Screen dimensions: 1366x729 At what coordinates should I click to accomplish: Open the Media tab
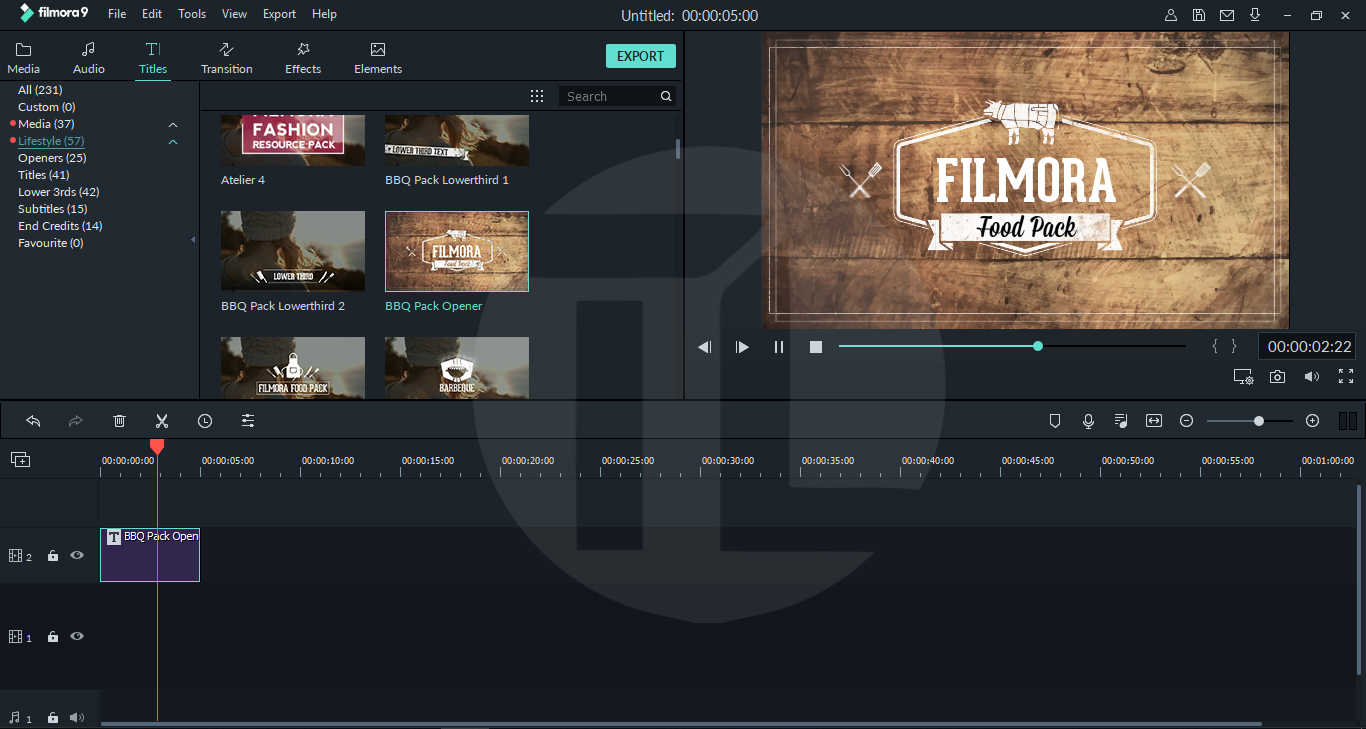[x=23, y=58]
